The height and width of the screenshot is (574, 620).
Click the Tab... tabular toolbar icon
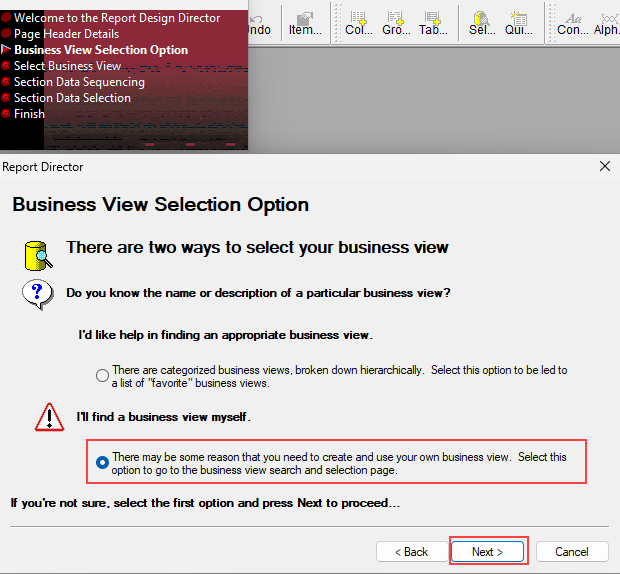coord(433,25)
